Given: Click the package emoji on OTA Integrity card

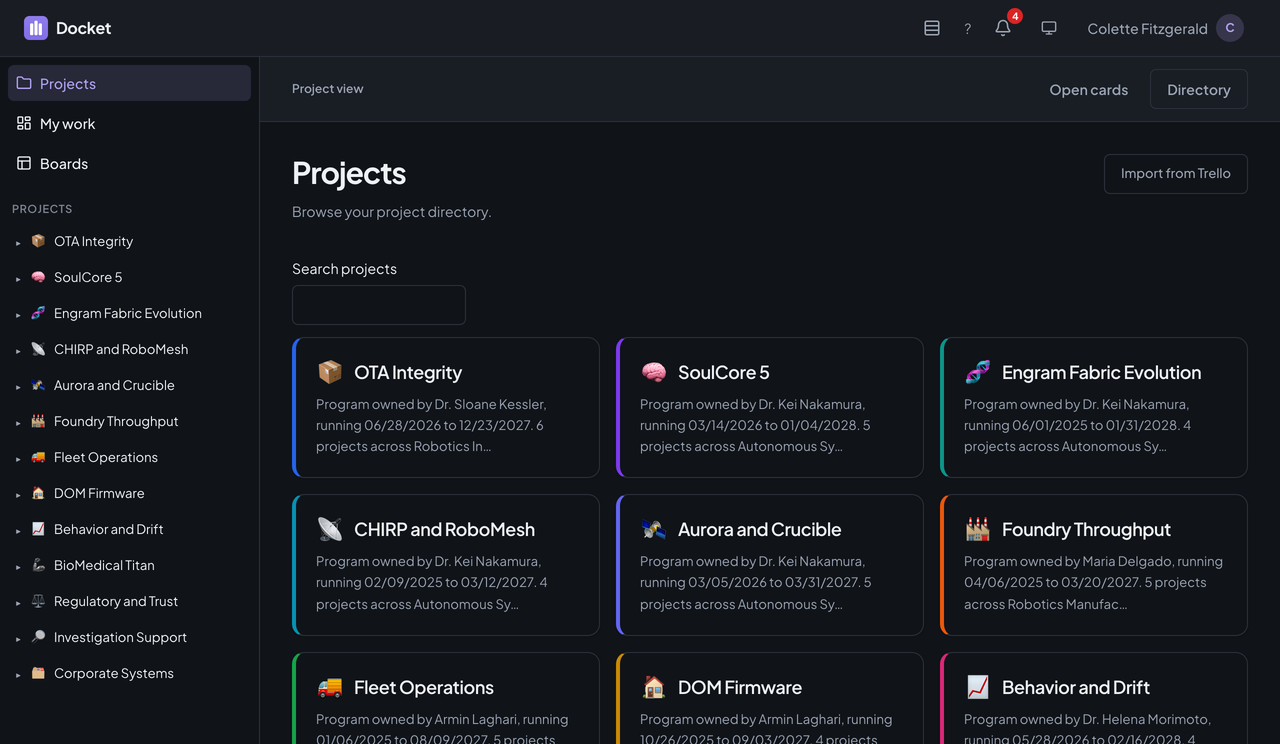Looking at the screenshot, I should pos(330,372).
